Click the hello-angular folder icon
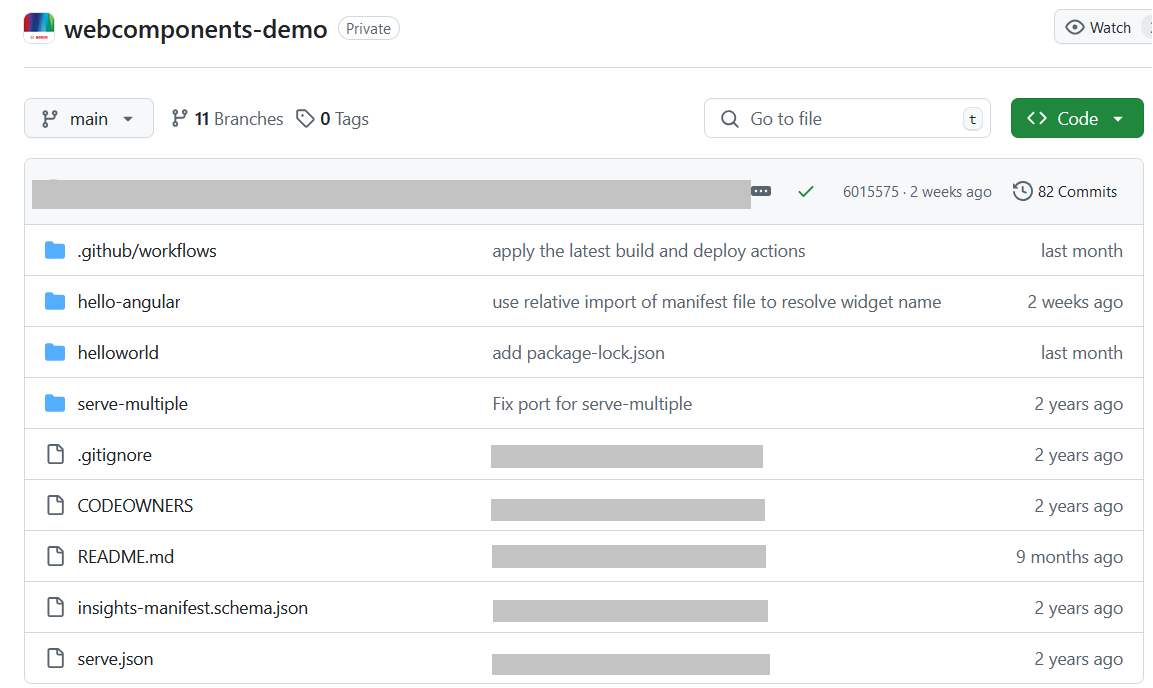Viewport: 1153px width, 688px height. [x=55, y=302]
